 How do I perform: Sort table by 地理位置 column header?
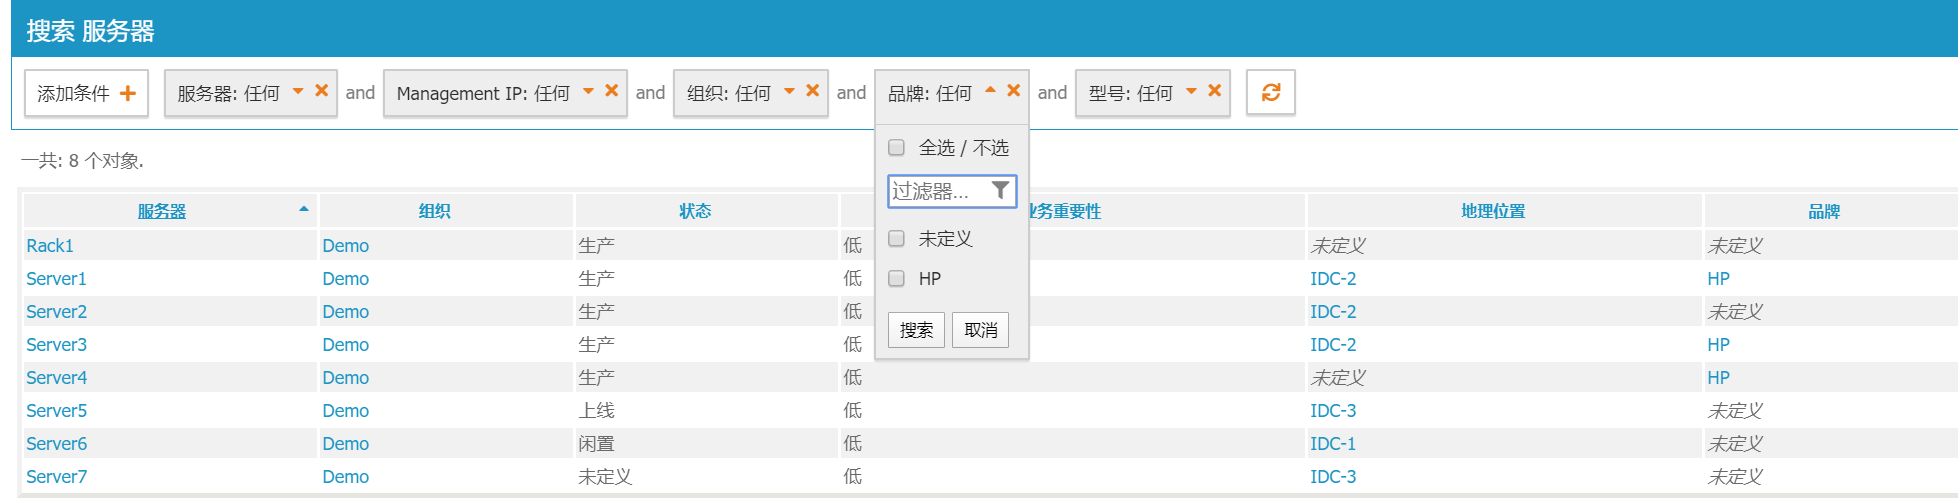point(1492,211)
